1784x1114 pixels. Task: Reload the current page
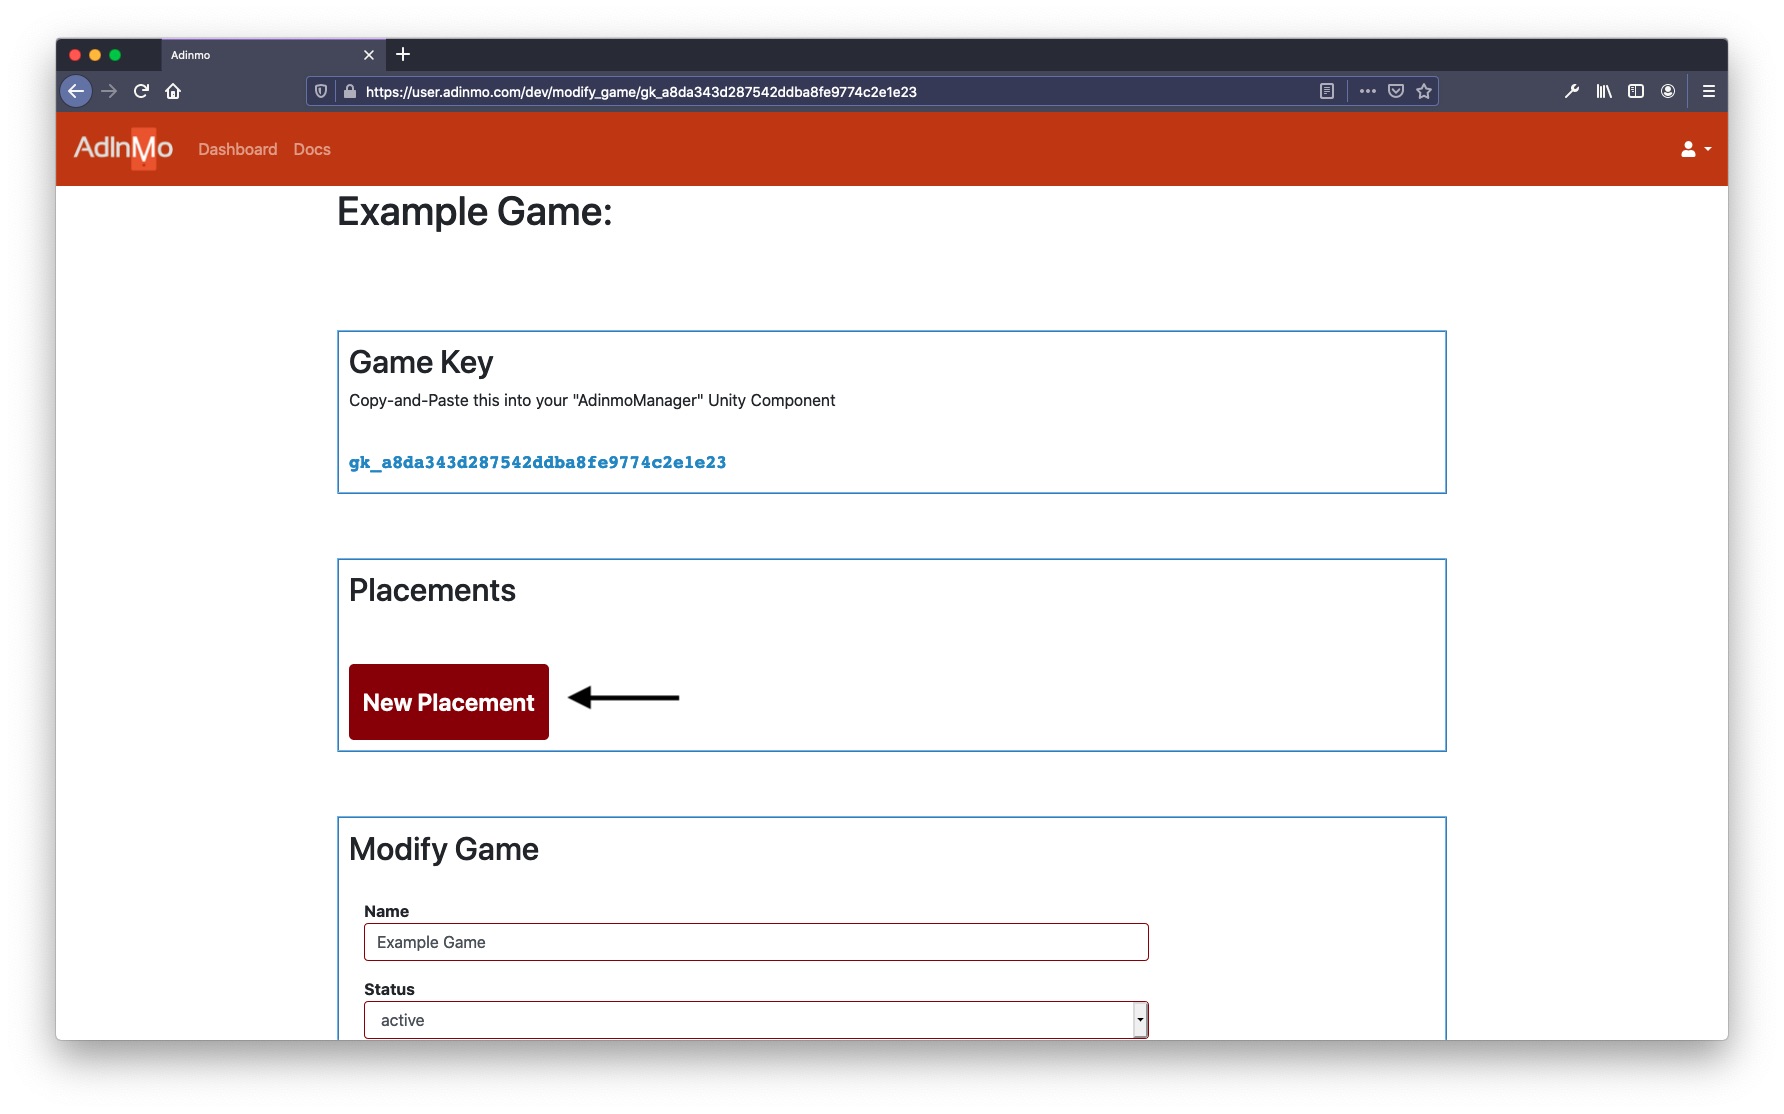coord(141,91)
